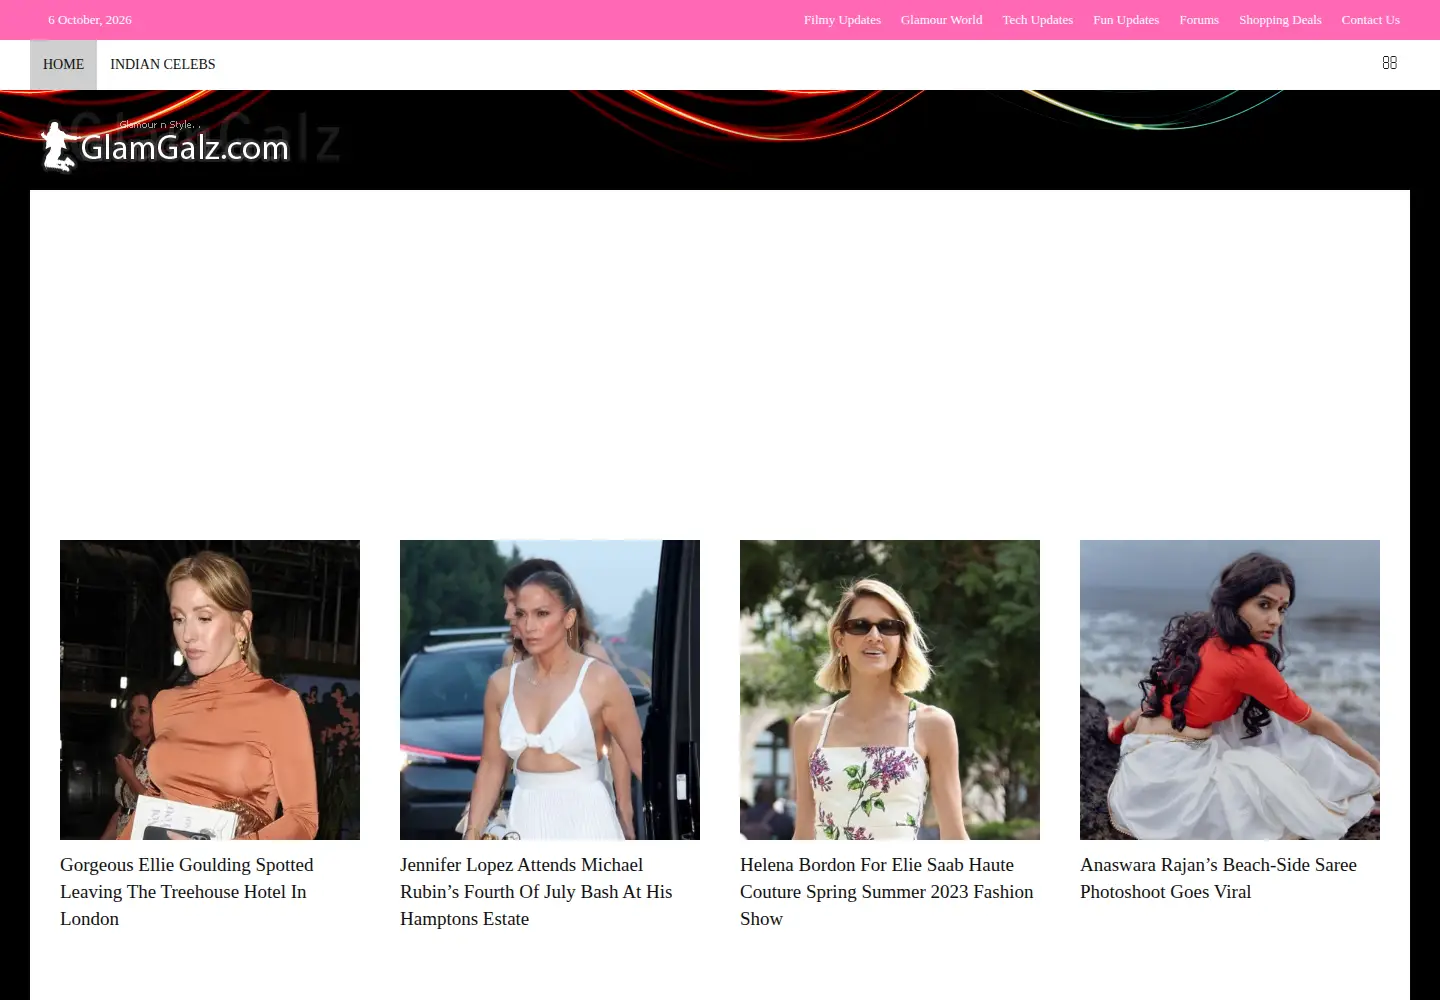
Task: Open Ellie Goulding photo thumbnail
Action: (210, 690)
